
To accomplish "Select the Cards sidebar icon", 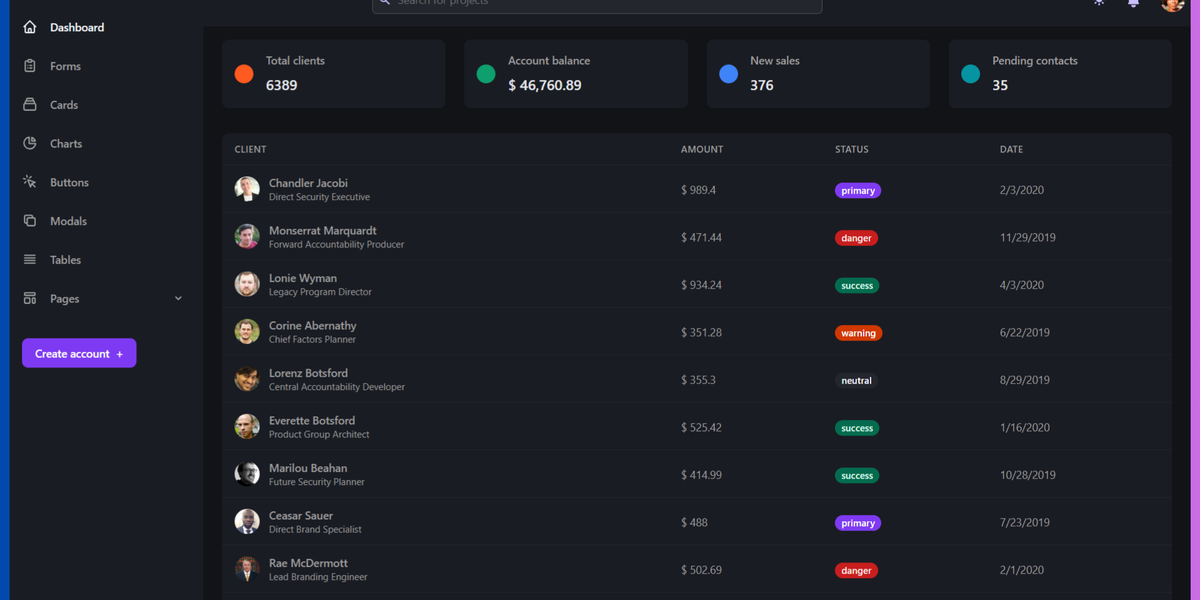I will pos(30,104).
